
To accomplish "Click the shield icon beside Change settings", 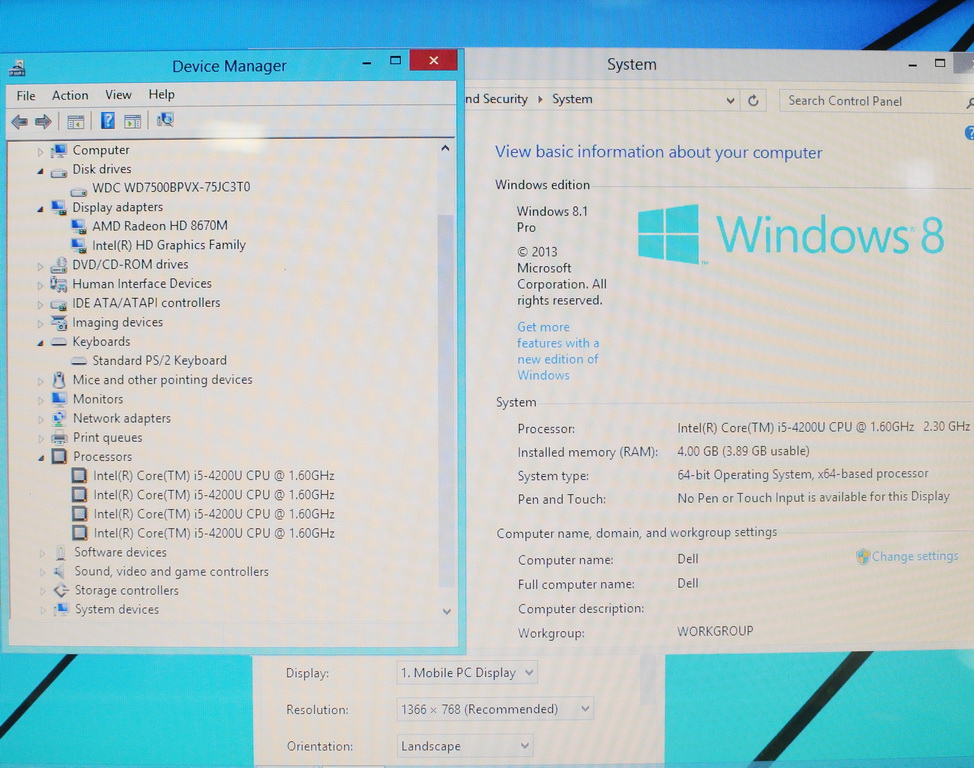I will (863, 557).
